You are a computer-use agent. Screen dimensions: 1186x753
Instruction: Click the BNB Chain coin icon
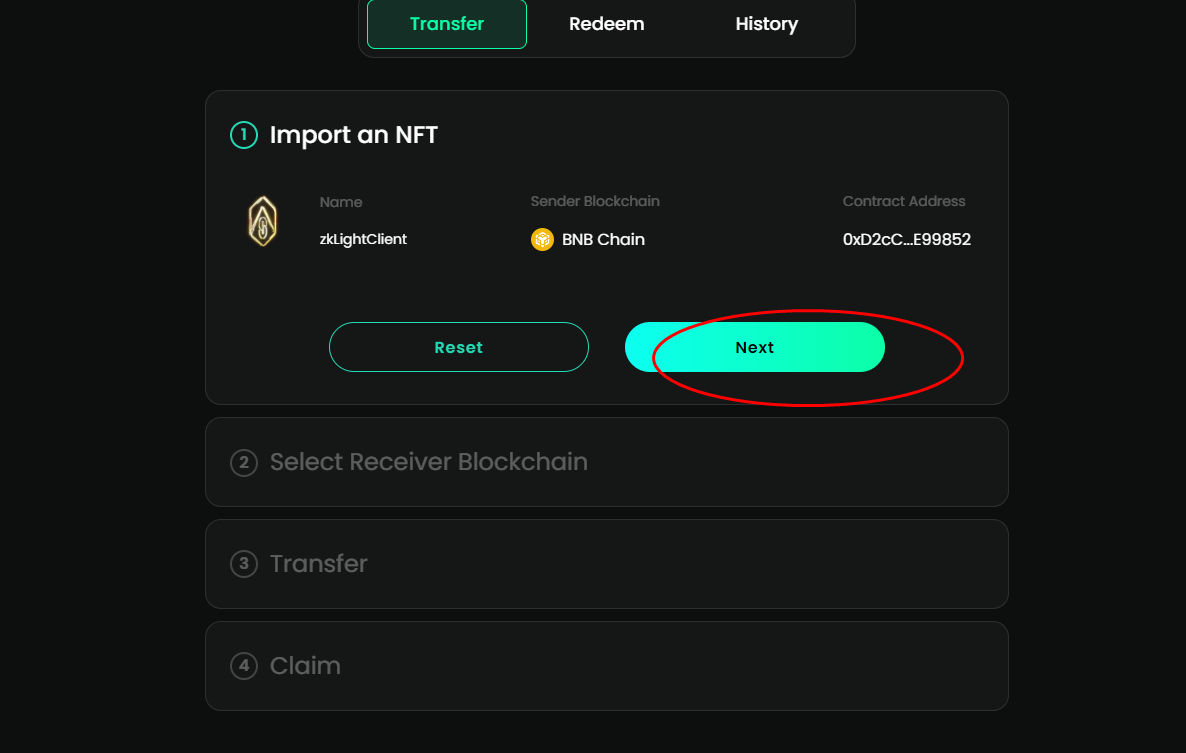[542, 240]
